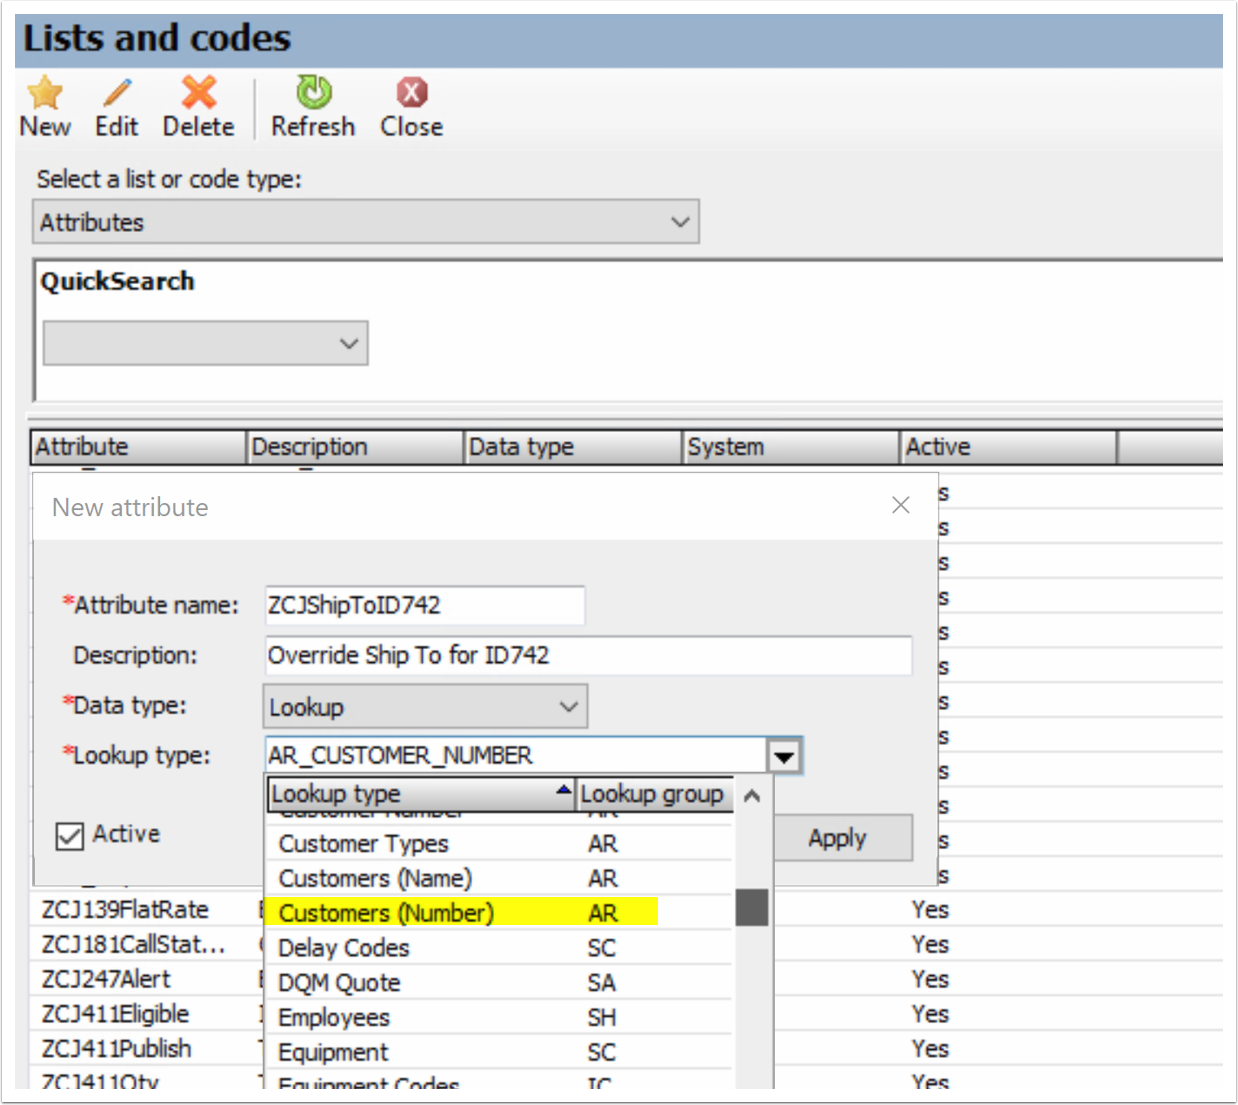Select Customers (Number) in lookup list
This screenshot has height=1105, width=1238.
click(x=498, y=913)
